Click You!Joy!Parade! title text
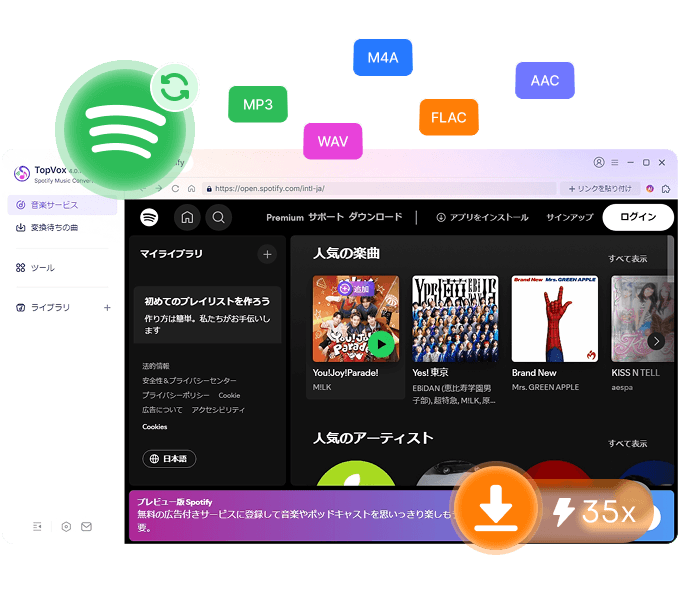Viewport: 680px width, 600px height. click(x=345, y=373)
